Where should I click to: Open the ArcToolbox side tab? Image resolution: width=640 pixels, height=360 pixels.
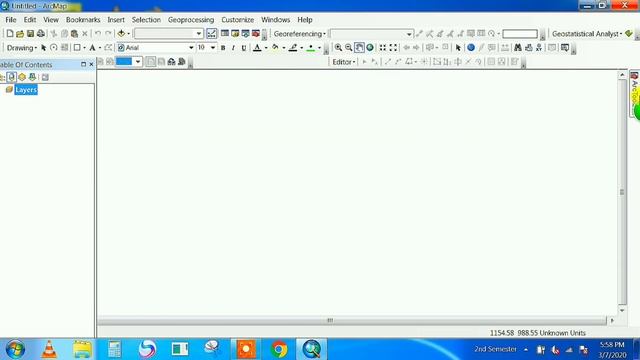coord(634,94)
